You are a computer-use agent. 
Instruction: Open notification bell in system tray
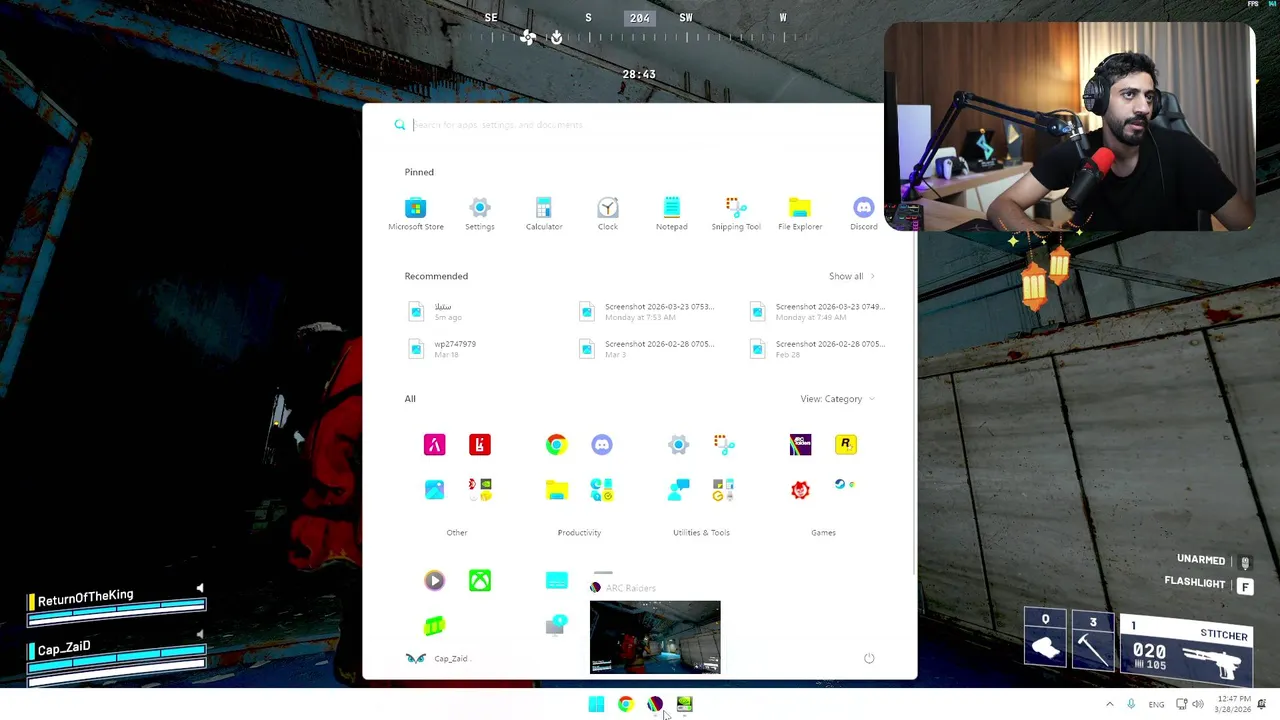coord(1261,704)
